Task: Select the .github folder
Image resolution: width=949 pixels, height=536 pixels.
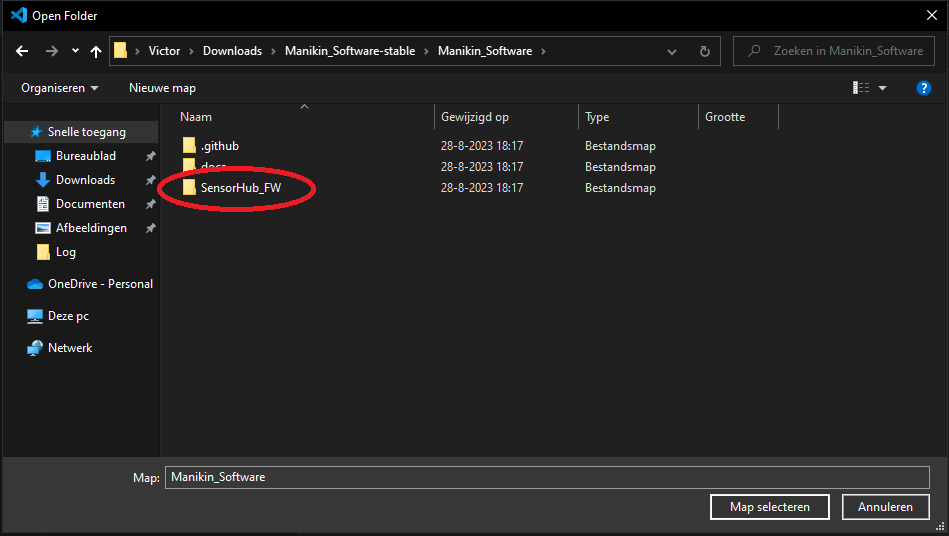Action: tap(219, 146)
